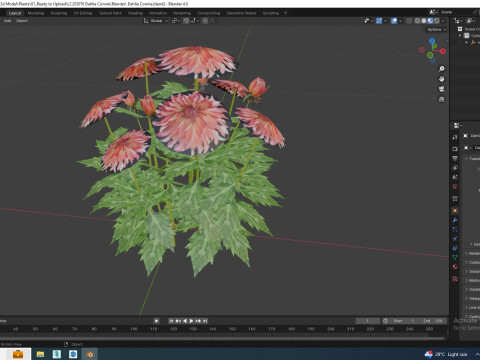Click the current frame number field
Image resolution: width=480 pixels, height=360 pixels.
[x=367, y=321]
